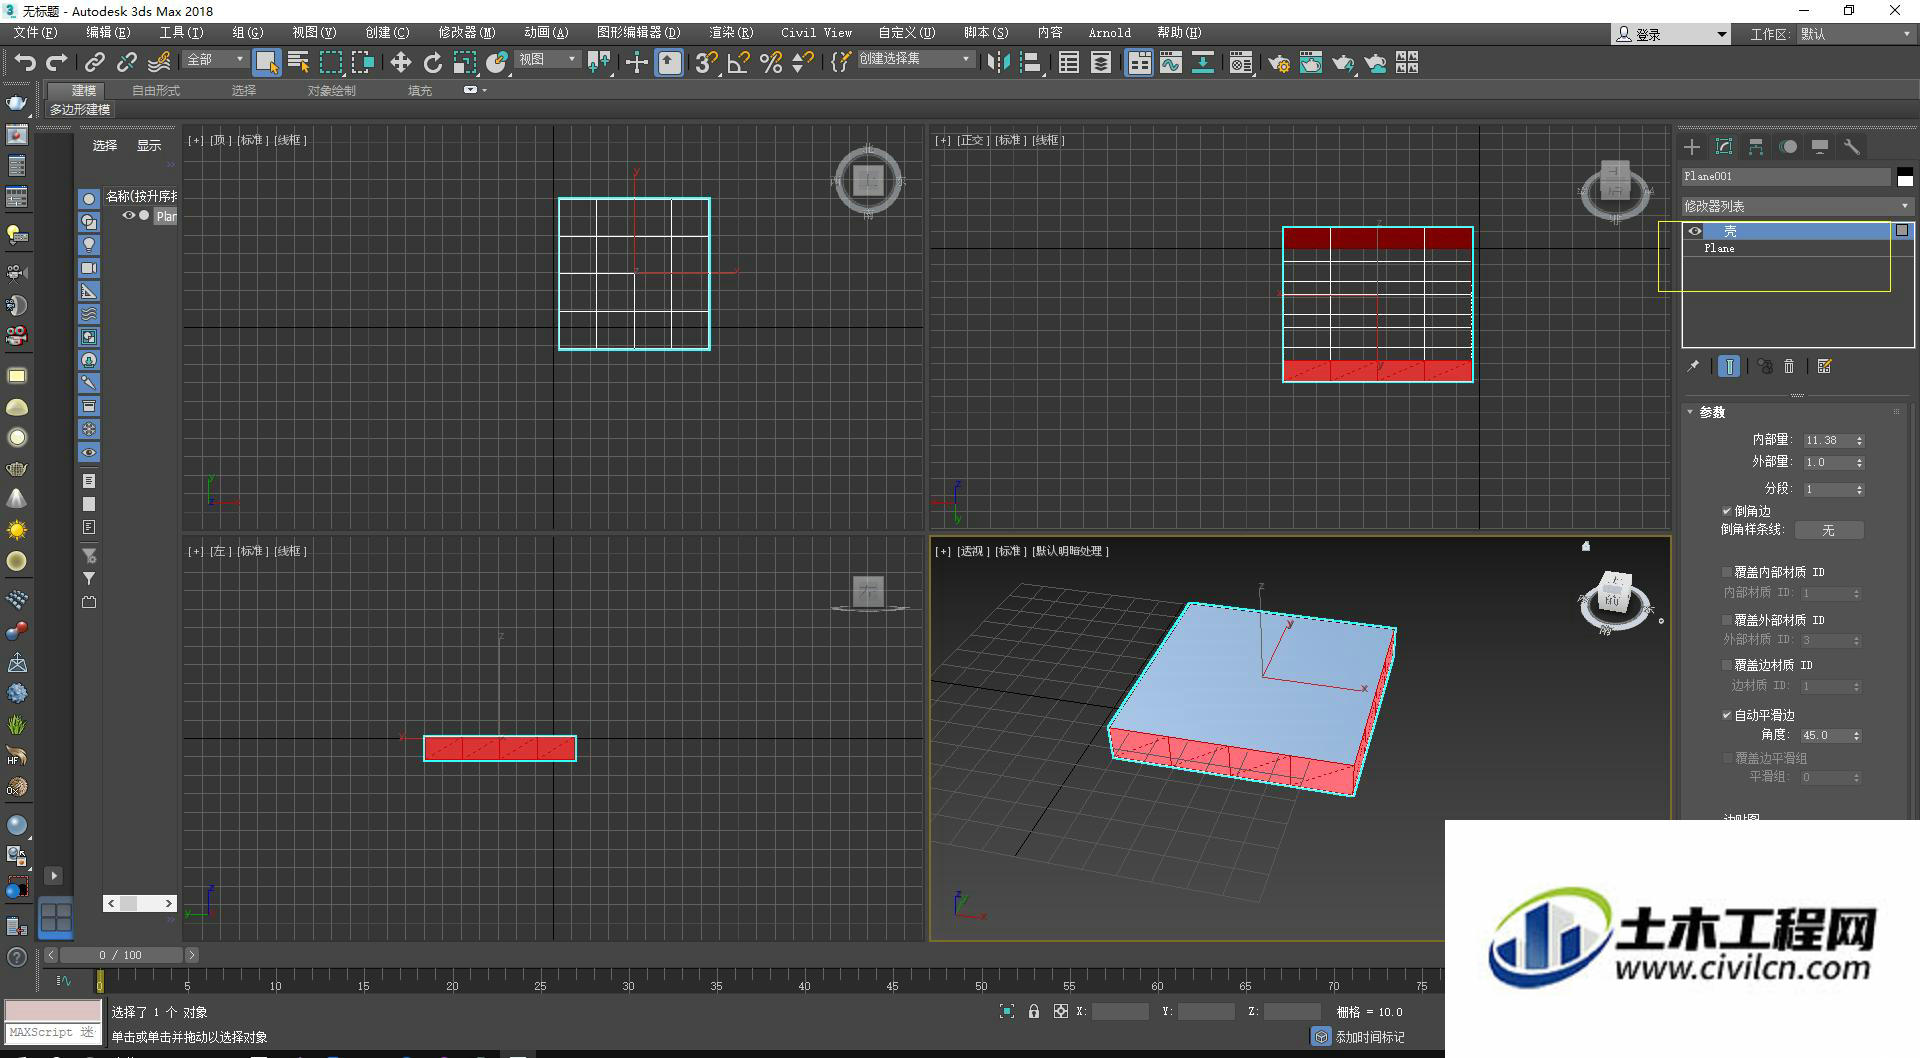Screen dimensions: 1920x1058
Task: Click the 多边形建模 panel button
Action: coord(80,109)
